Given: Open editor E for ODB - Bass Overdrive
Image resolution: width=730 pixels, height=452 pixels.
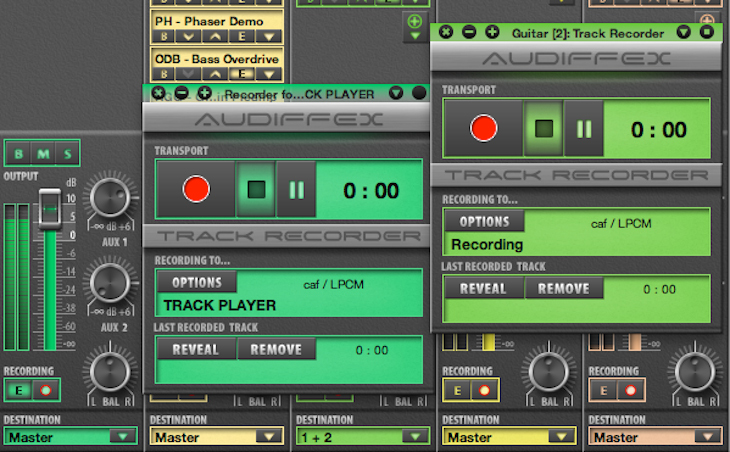Looking at the screenshot, I should tap(242, 74).
